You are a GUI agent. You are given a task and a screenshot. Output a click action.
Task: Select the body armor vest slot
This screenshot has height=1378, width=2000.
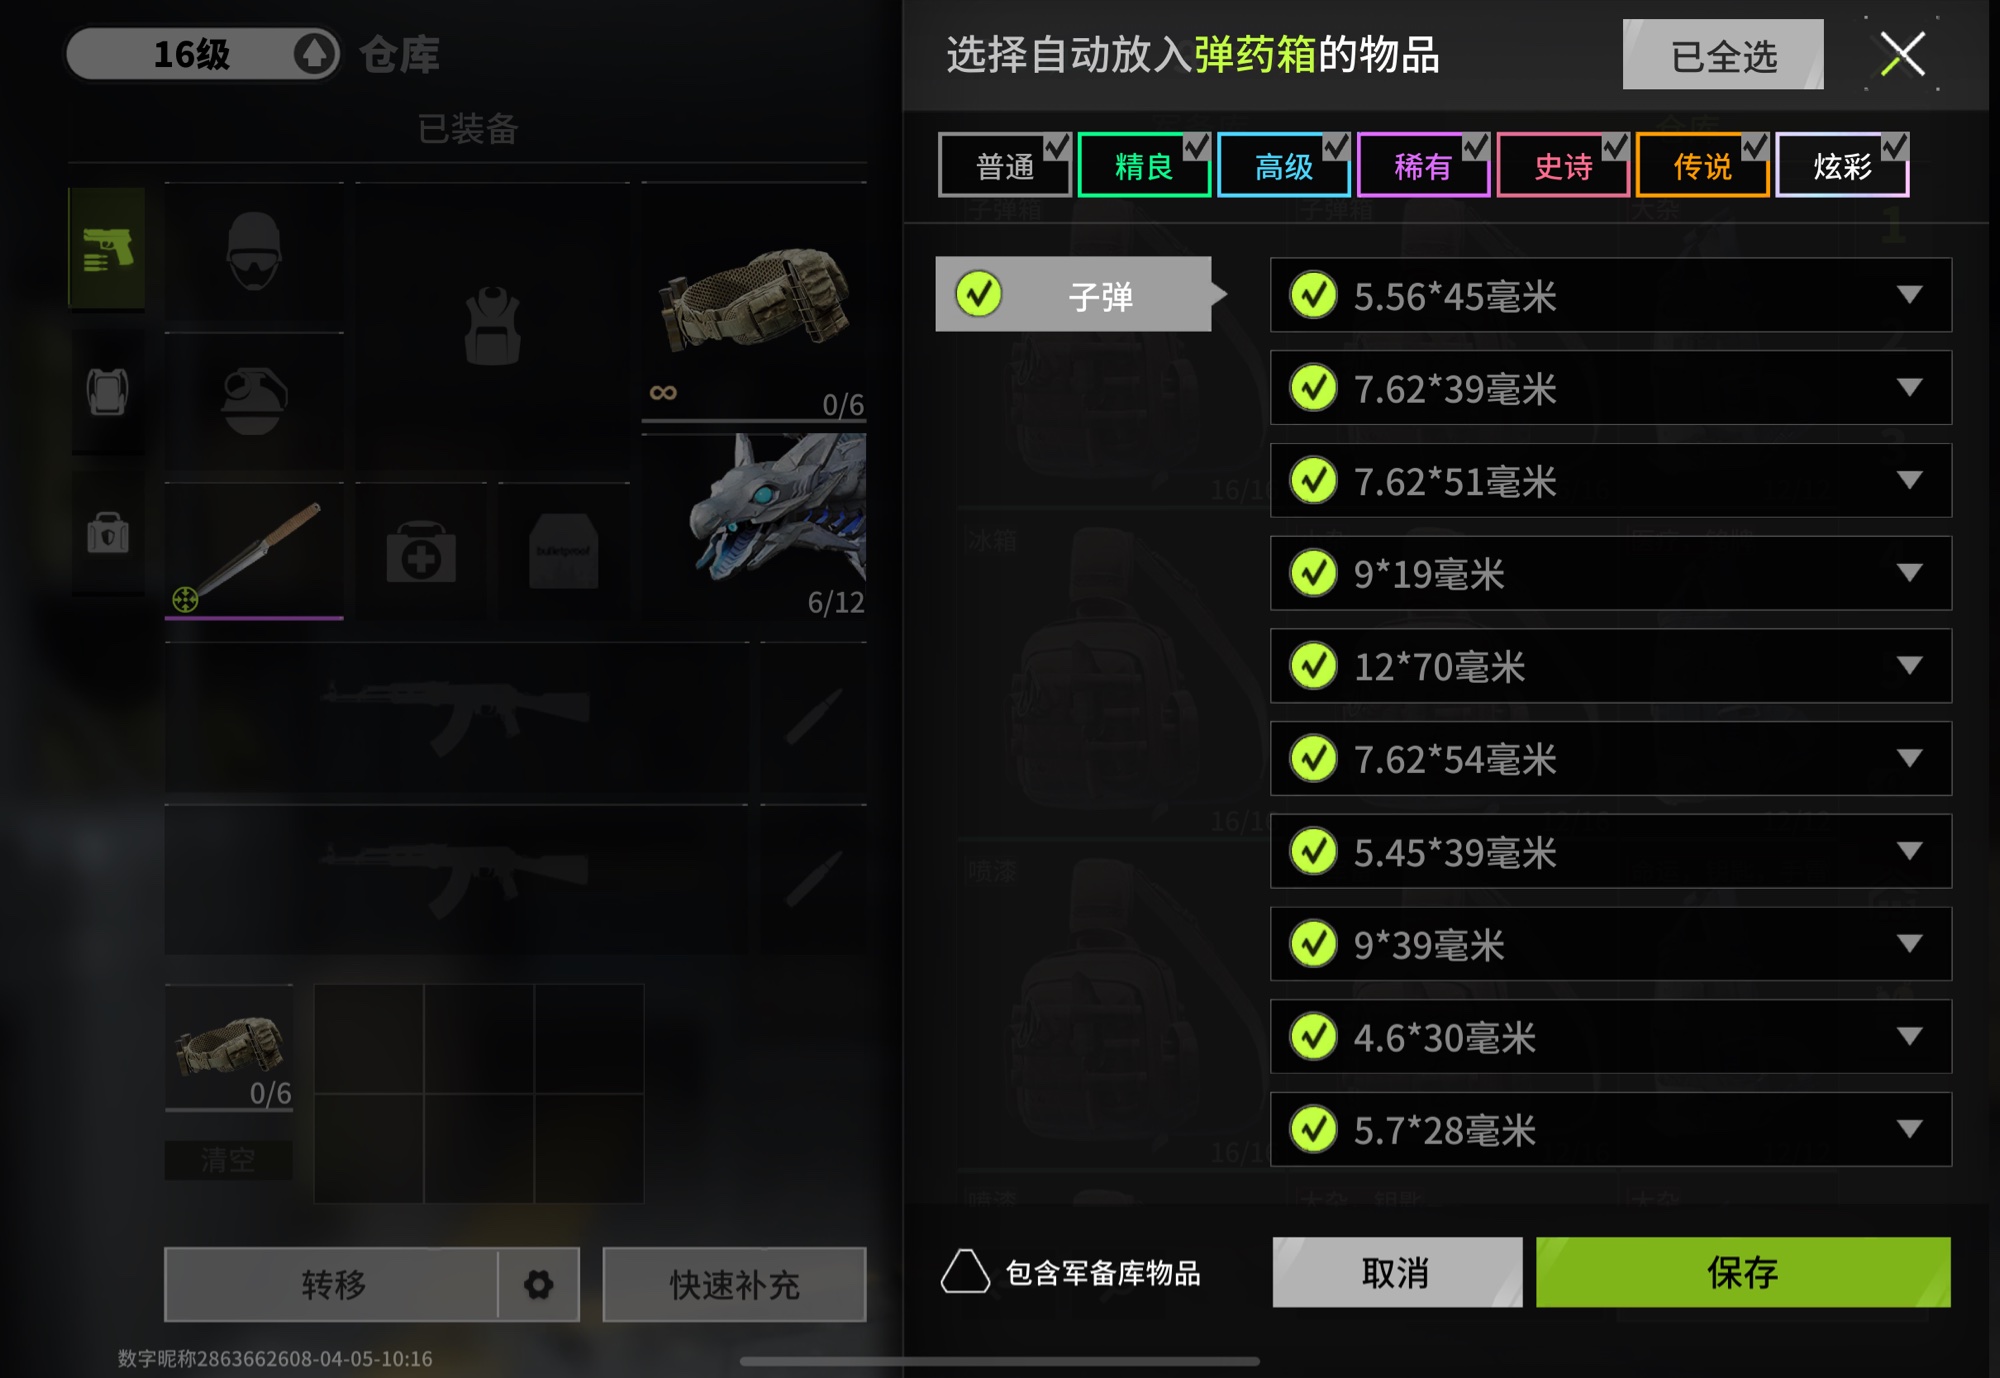coord(492,326)
